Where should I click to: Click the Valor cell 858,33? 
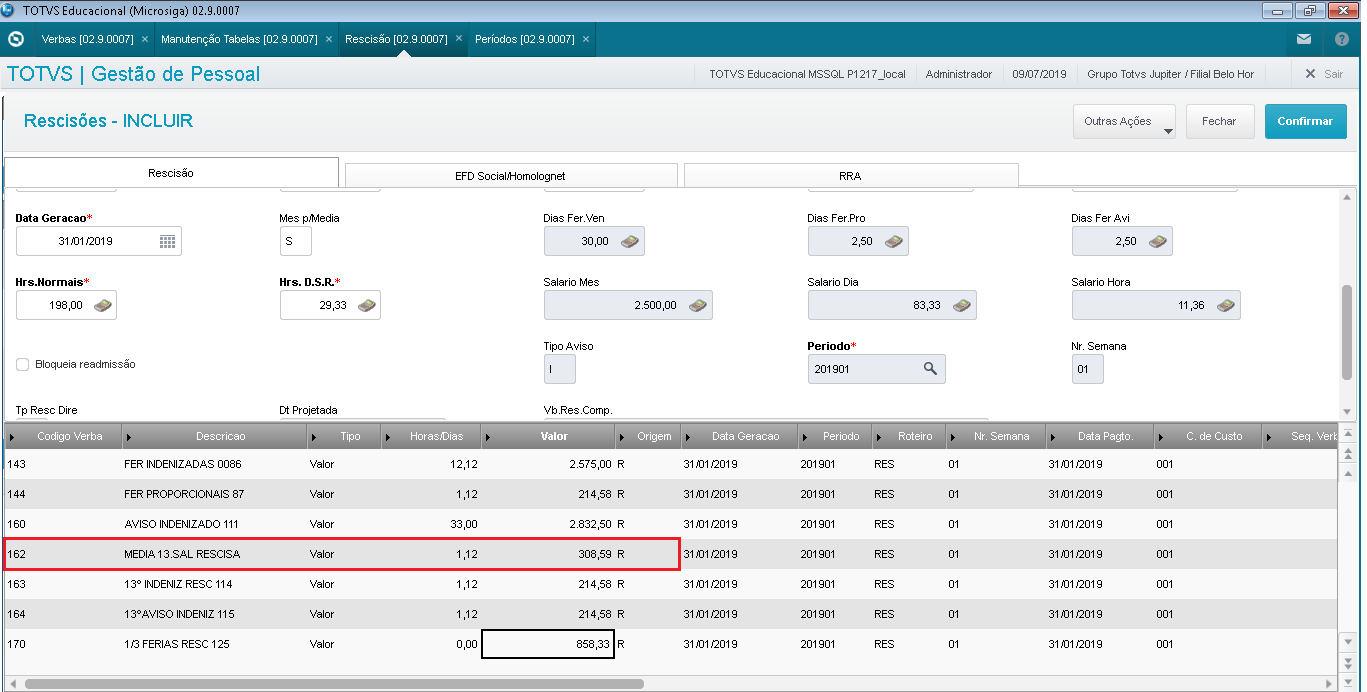[547, 644]
